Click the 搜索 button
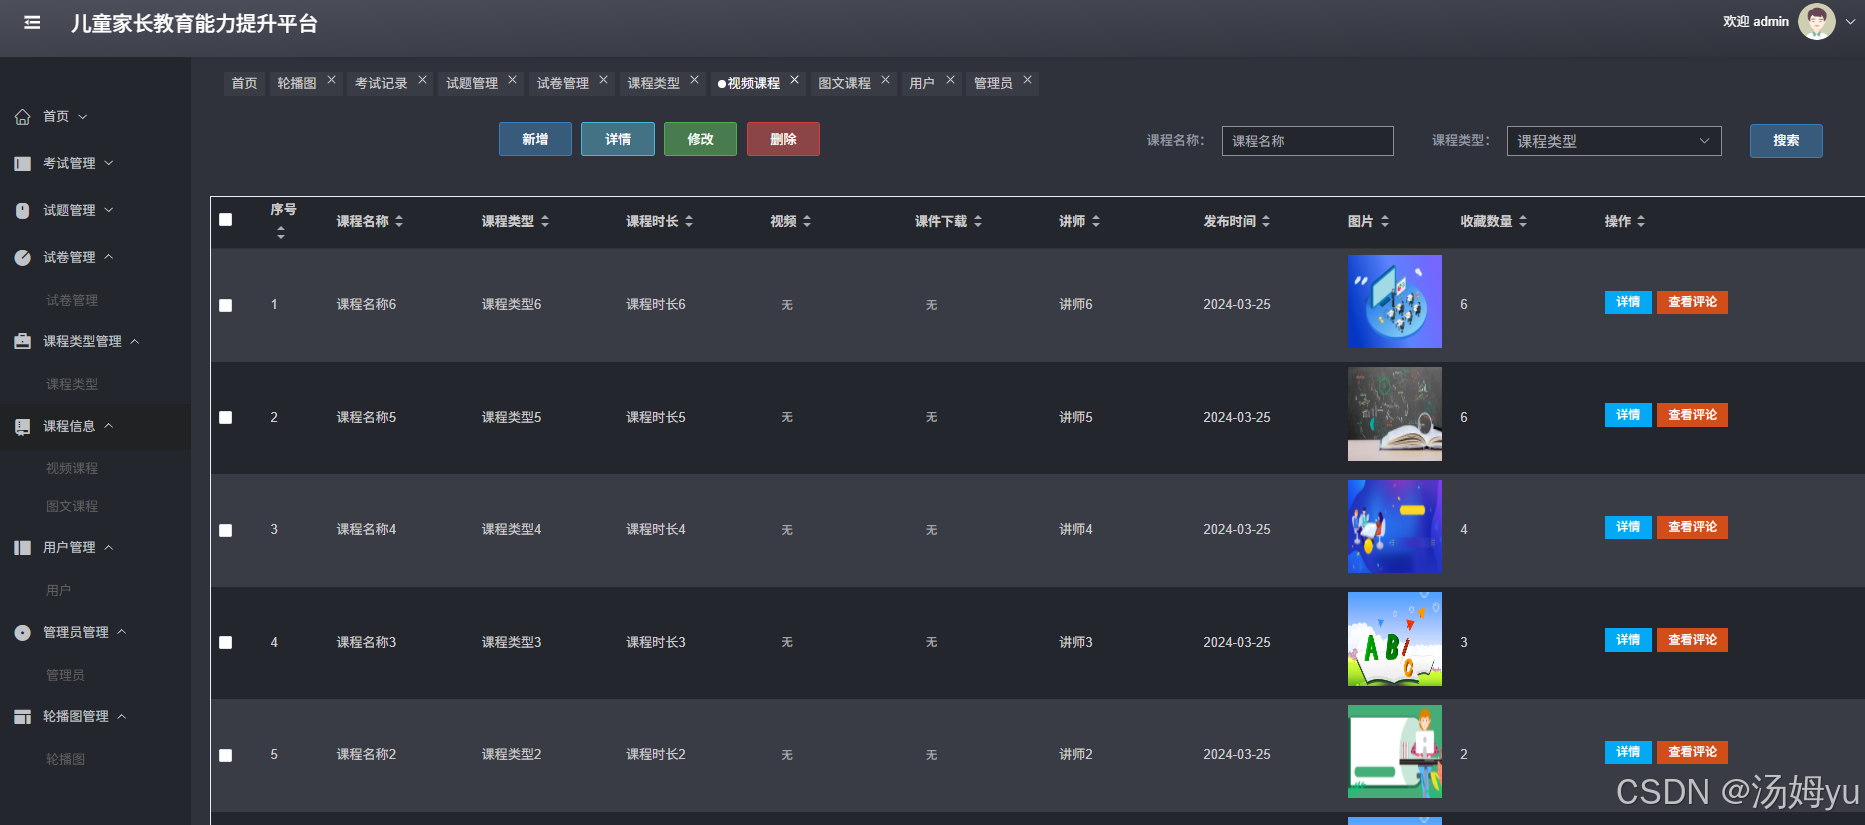This screenshot has height=825, width=1865. click(1786, 141)
